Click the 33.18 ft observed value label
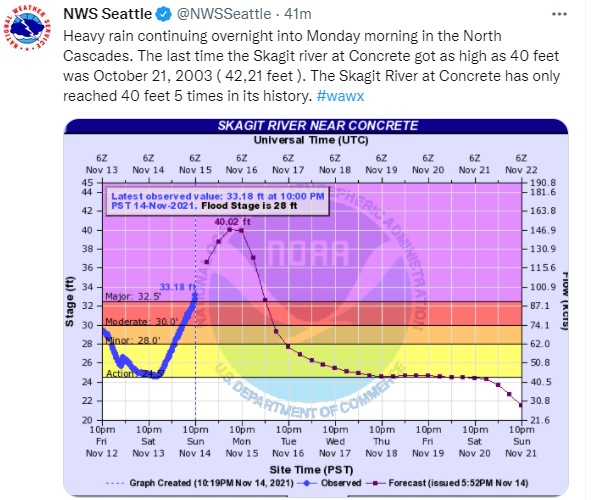 [x=176, y=287]
